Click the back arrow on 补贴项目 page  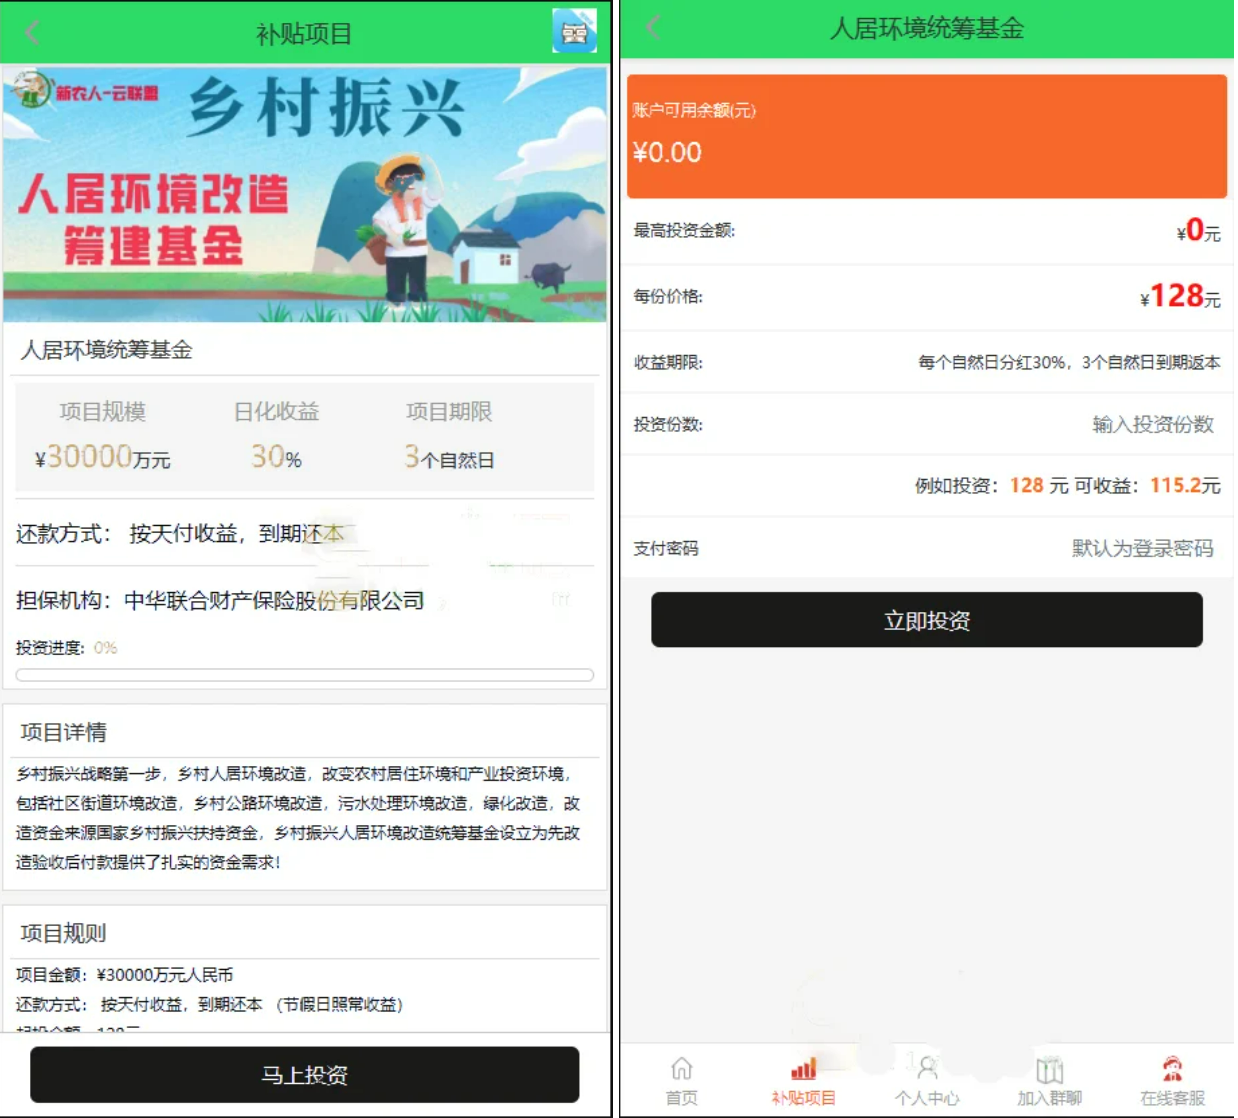[31, 31]
